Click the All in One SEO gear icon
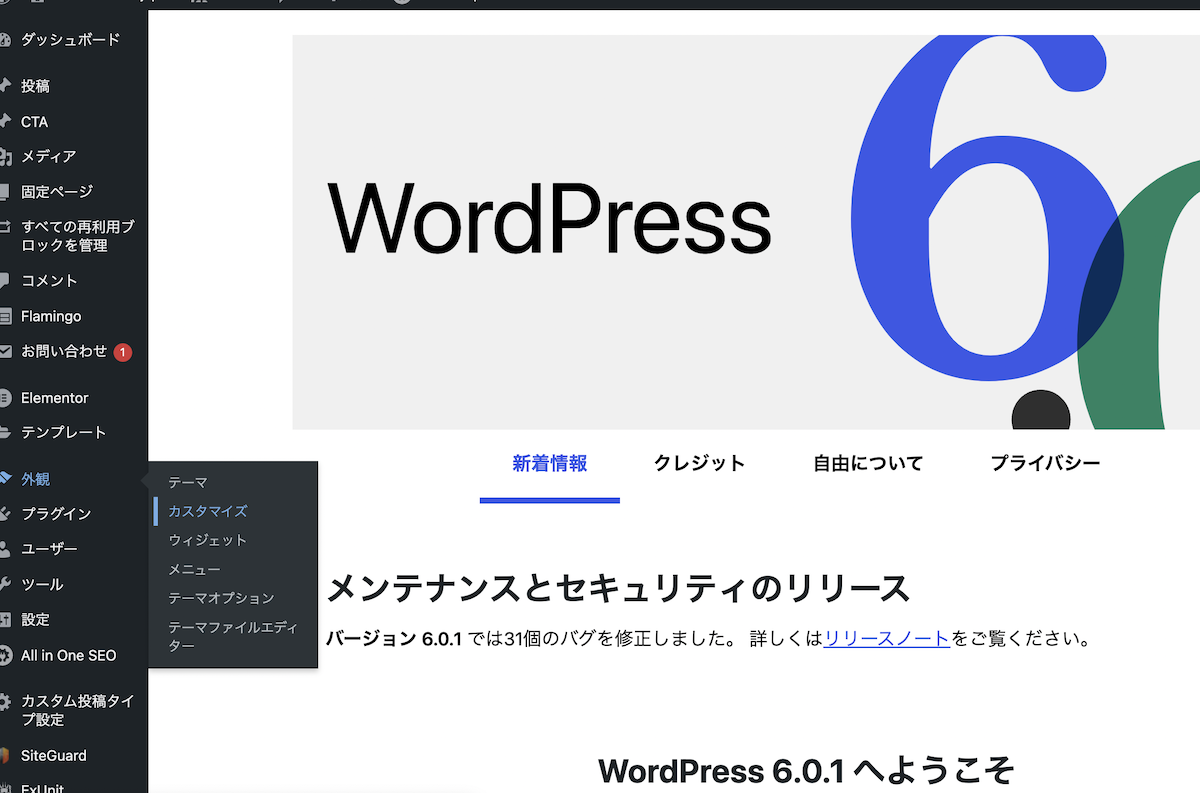Screen dimensions: 1200x793 (5, 656)
